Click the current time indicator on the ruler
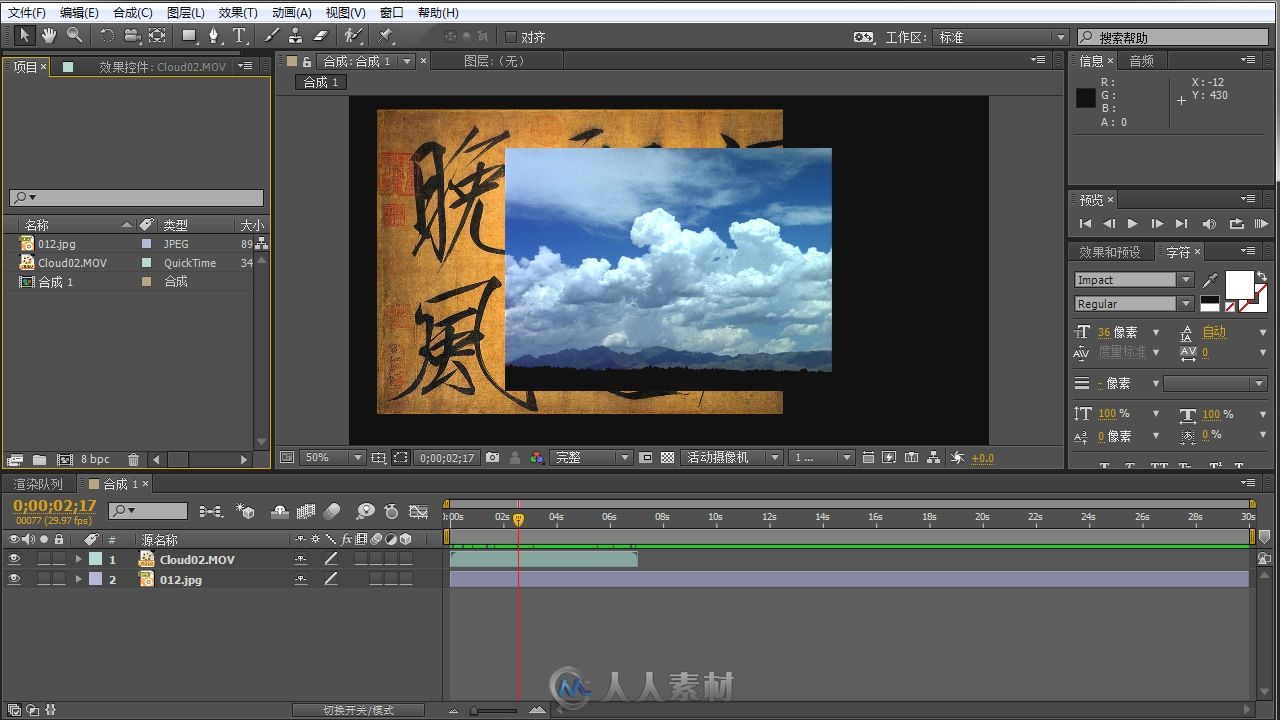The width and height of the screenshot is (1280, 720). click(518, 519)
